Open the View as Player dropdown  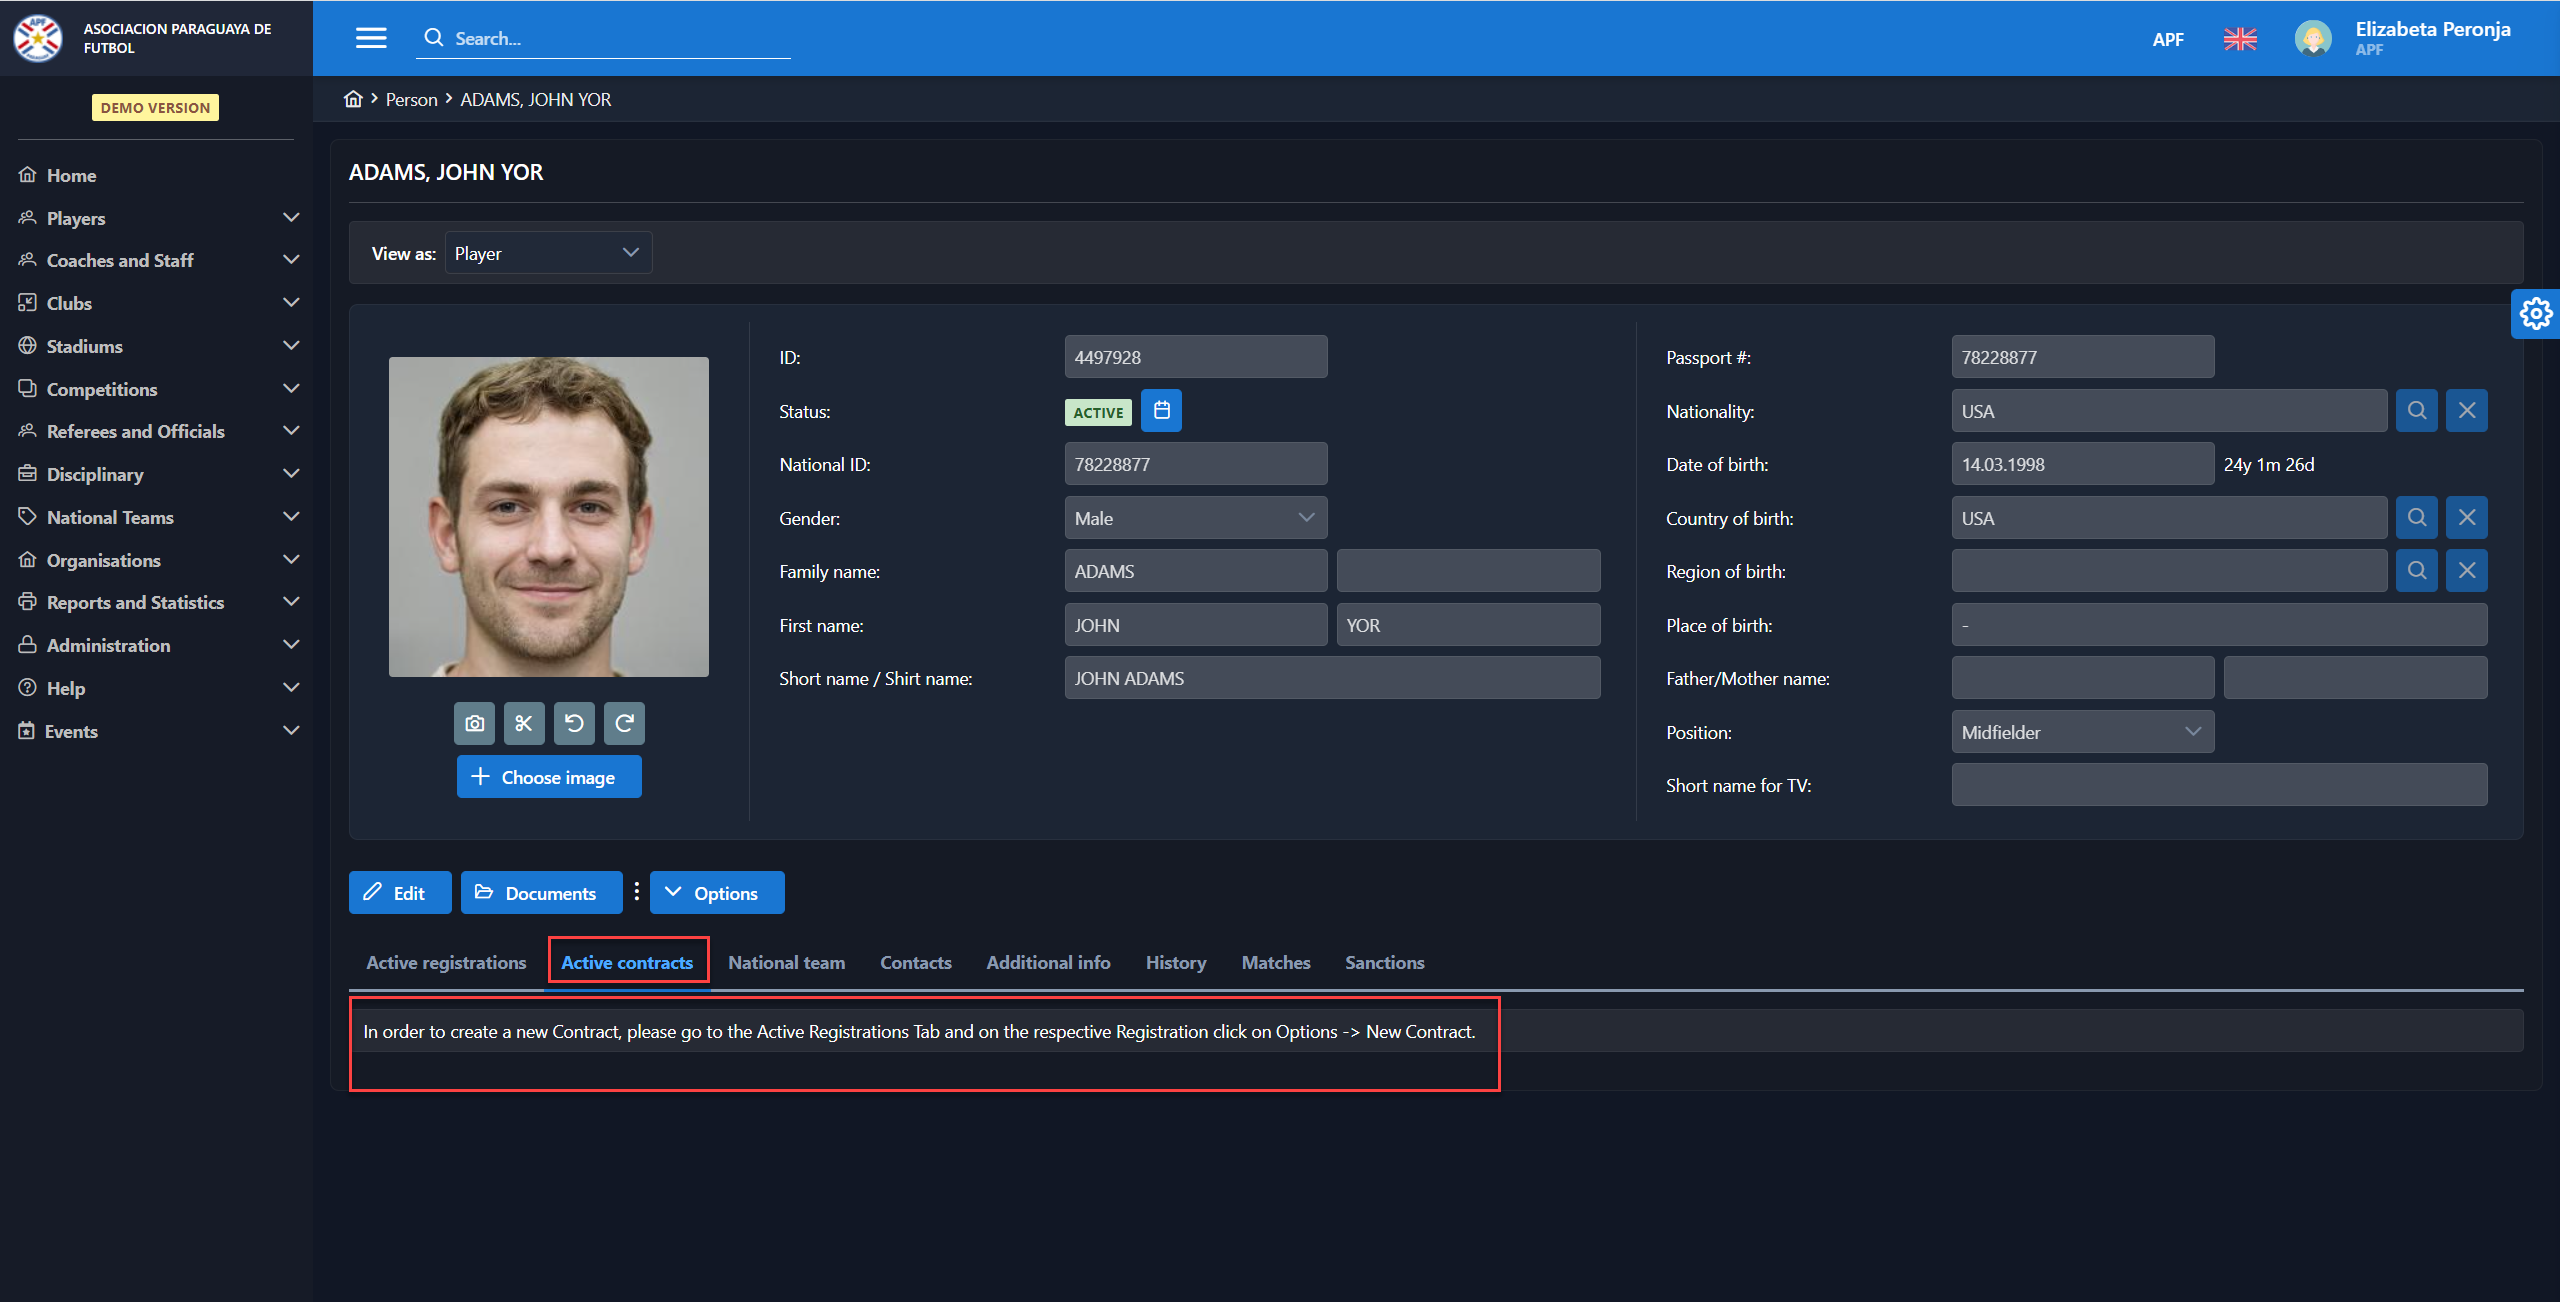point(548,253)
